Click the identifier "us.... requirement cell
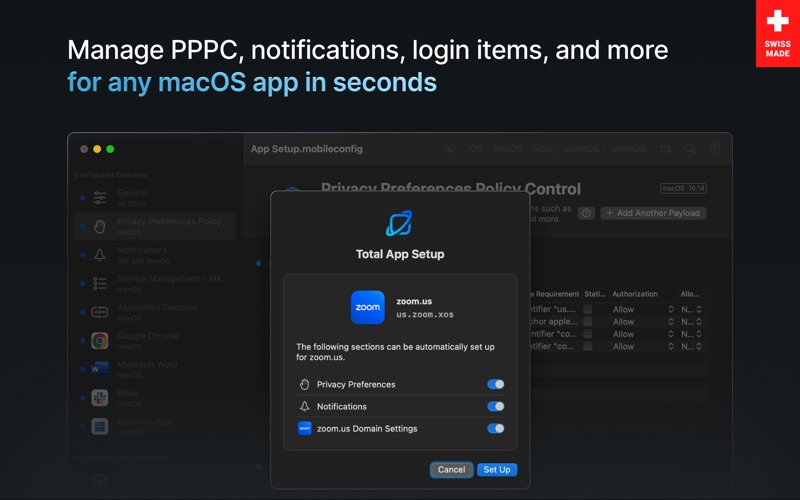This screenshot has width=800, height=500. pyautogui.click(x=553, y=309)
